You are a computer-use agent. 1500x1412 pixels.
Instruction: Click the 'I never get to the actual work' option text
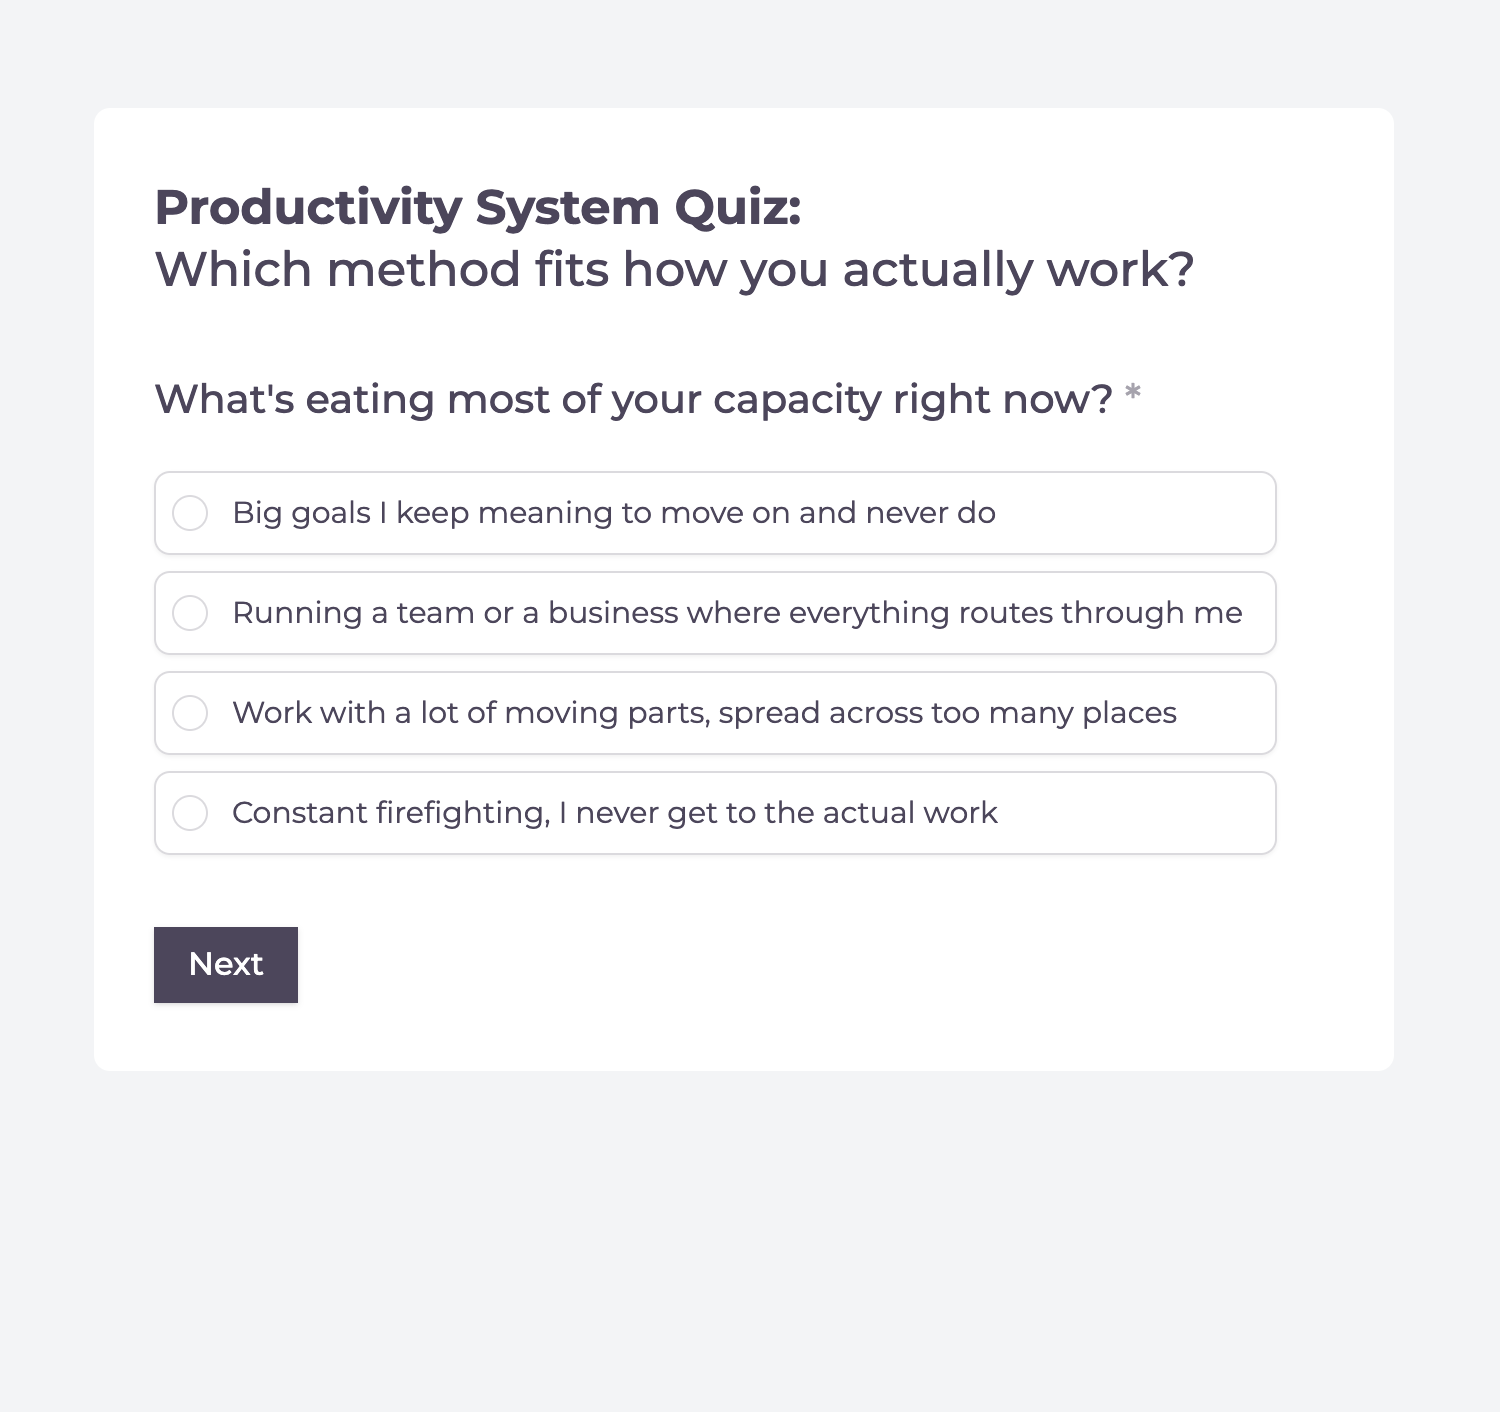pyautogui.click(x=778, y=813)
